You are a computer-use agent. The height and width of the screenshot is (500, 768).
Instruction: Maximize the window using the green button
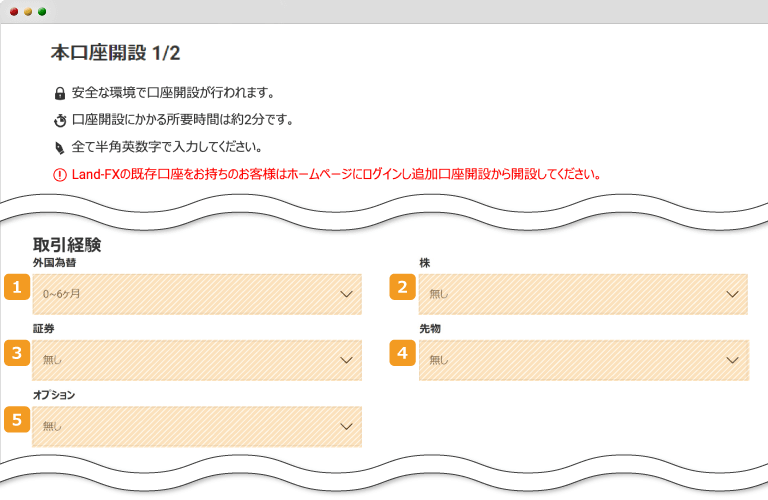(x=41, y=11)
